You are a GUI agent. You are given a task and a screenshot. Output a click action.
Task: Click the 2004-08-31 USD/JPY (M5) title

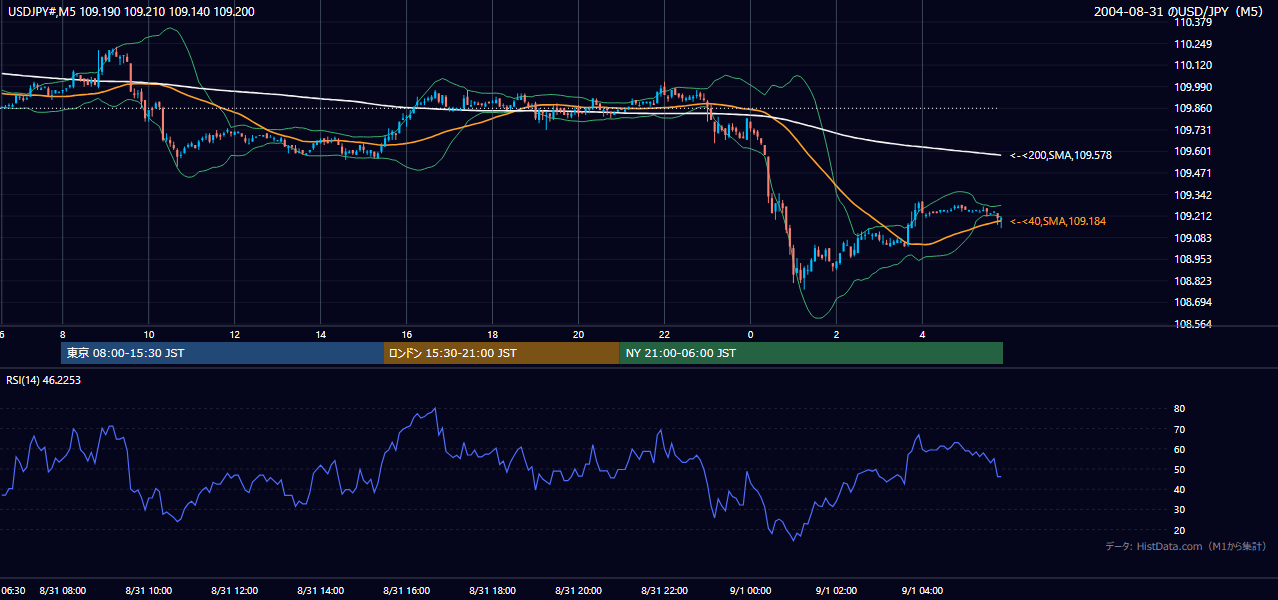coord(1179,12)
